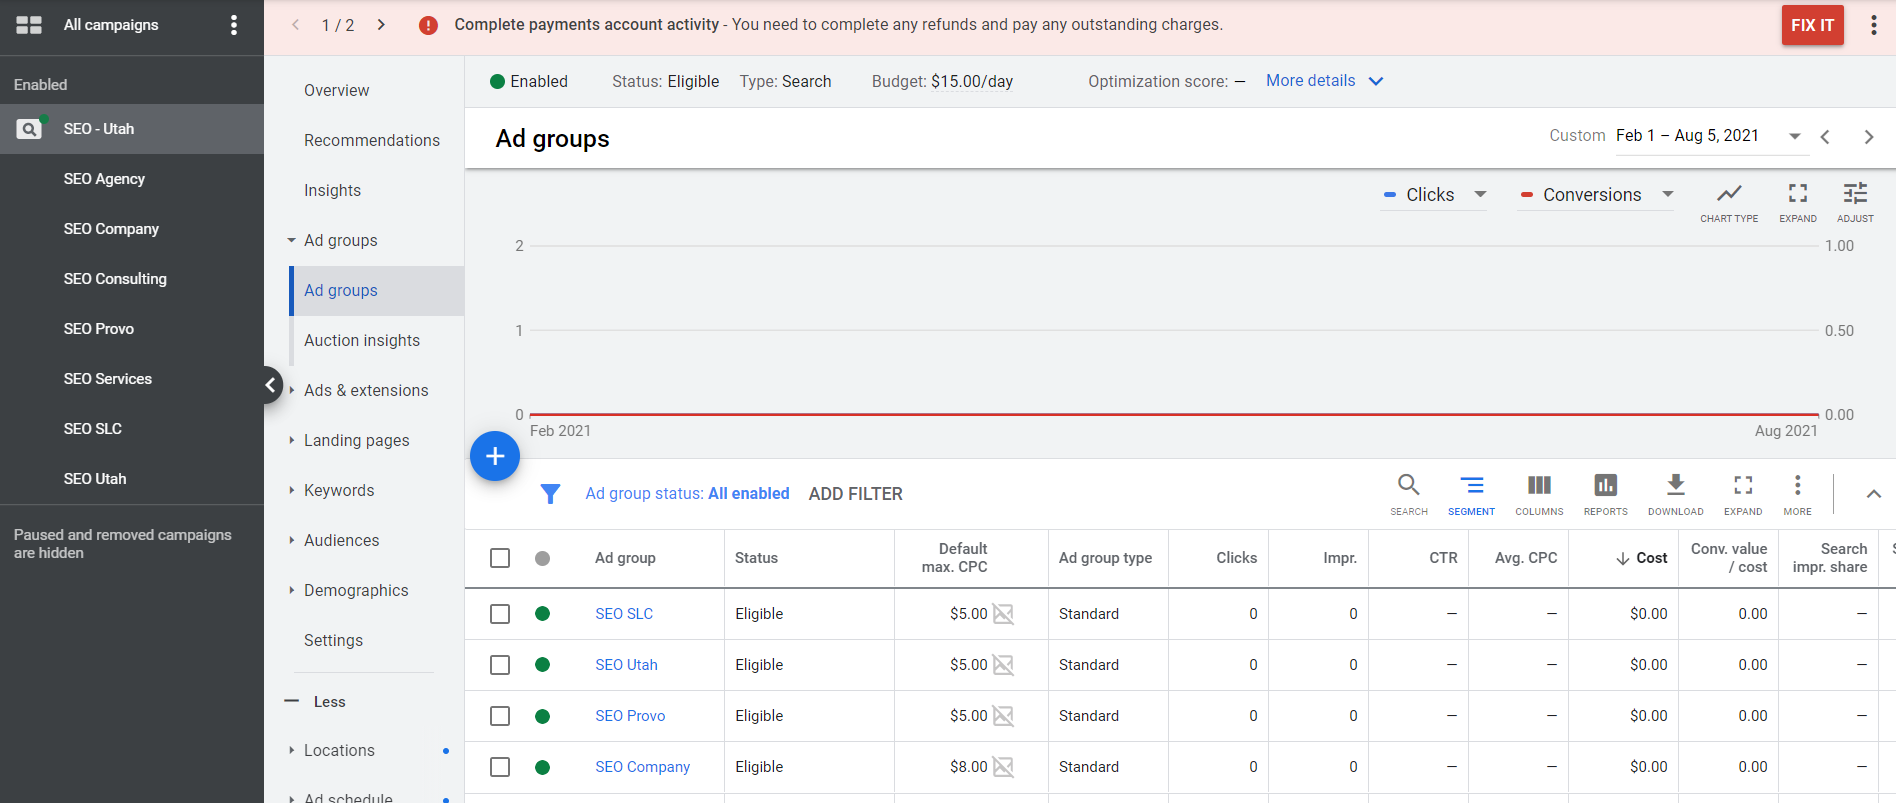Open the table More options
Viewport: 1896px width, 803px height.
pos(1797,494)
